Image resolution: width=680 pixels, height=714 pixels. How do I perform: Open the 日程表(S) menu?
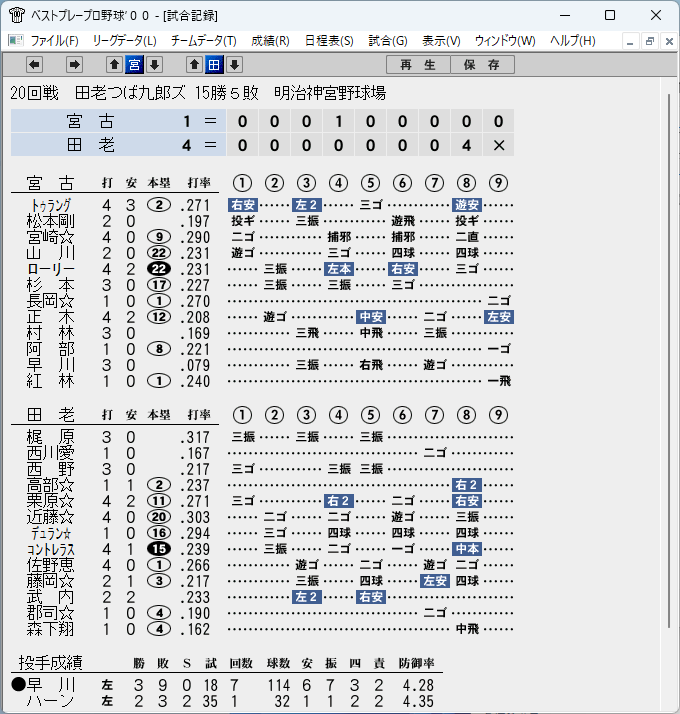[x=329, y=41]
